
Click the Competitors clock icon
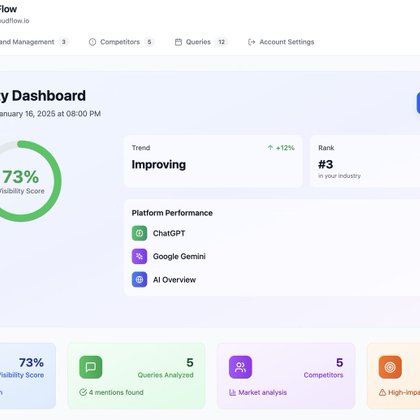click(92, 42)
